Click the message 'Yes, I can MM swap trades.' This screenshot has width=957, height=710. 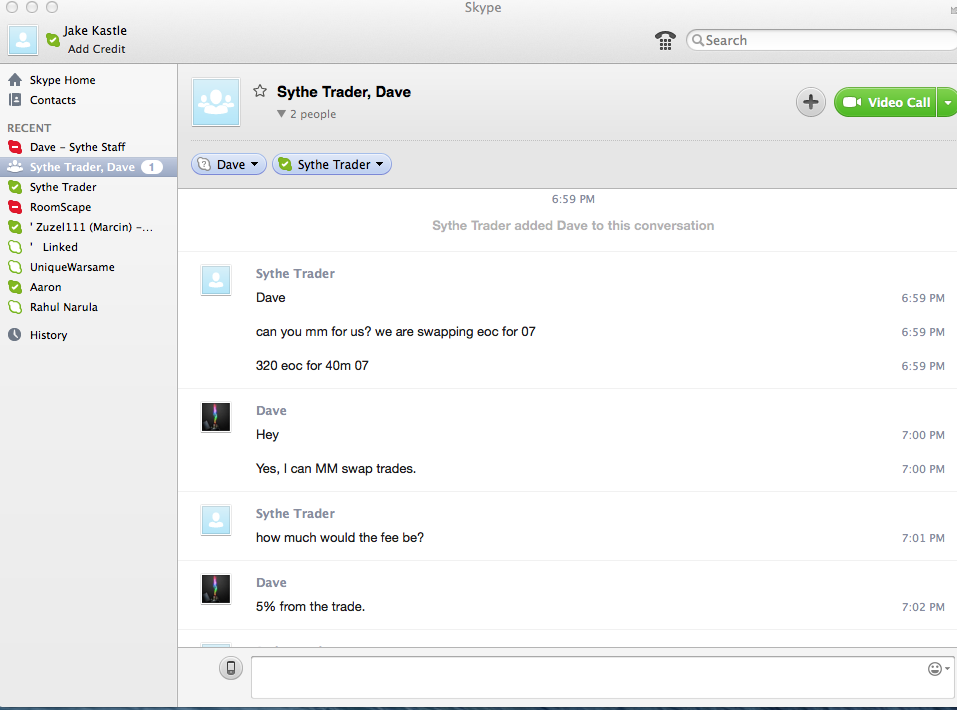[x=336, y=469]
